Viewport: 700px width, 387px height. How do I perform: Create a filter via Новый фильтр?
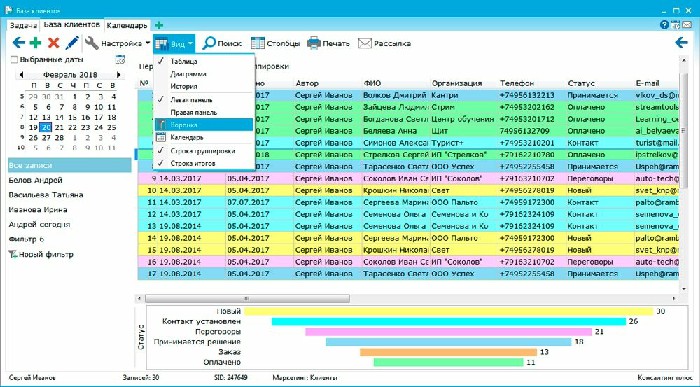(x=41, y=254)
